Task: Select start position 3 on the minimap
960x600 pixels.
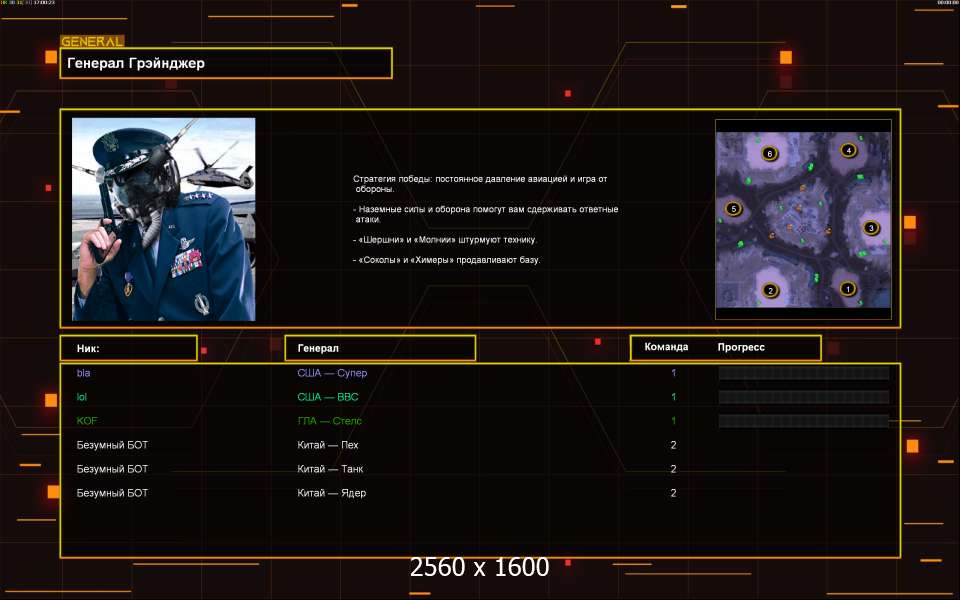Action: click(870, 228)
